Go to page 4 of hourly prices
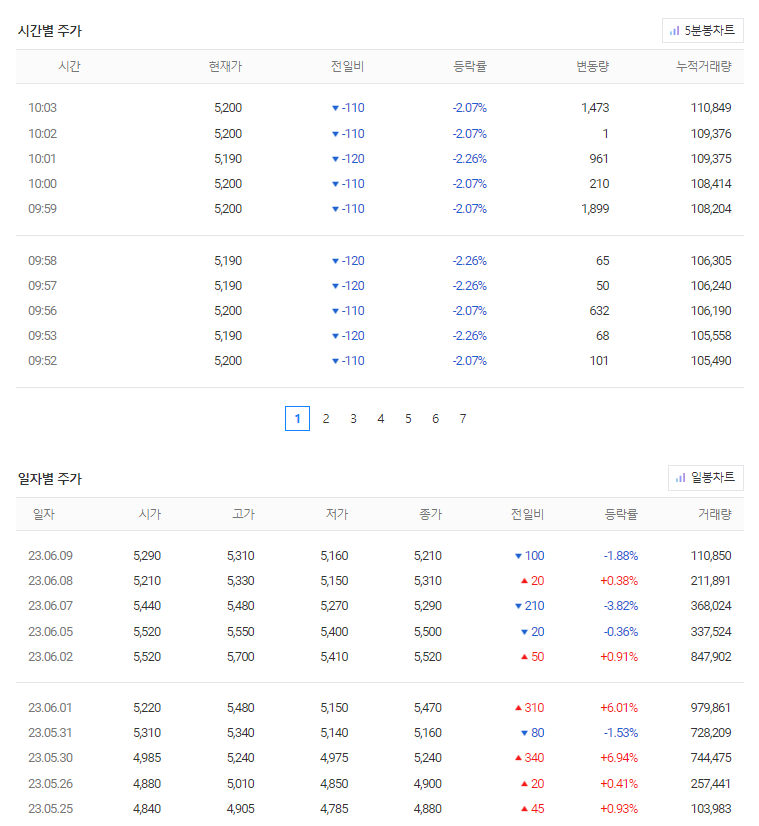Viewport: 759px width, 826px height. coord(381,419)
